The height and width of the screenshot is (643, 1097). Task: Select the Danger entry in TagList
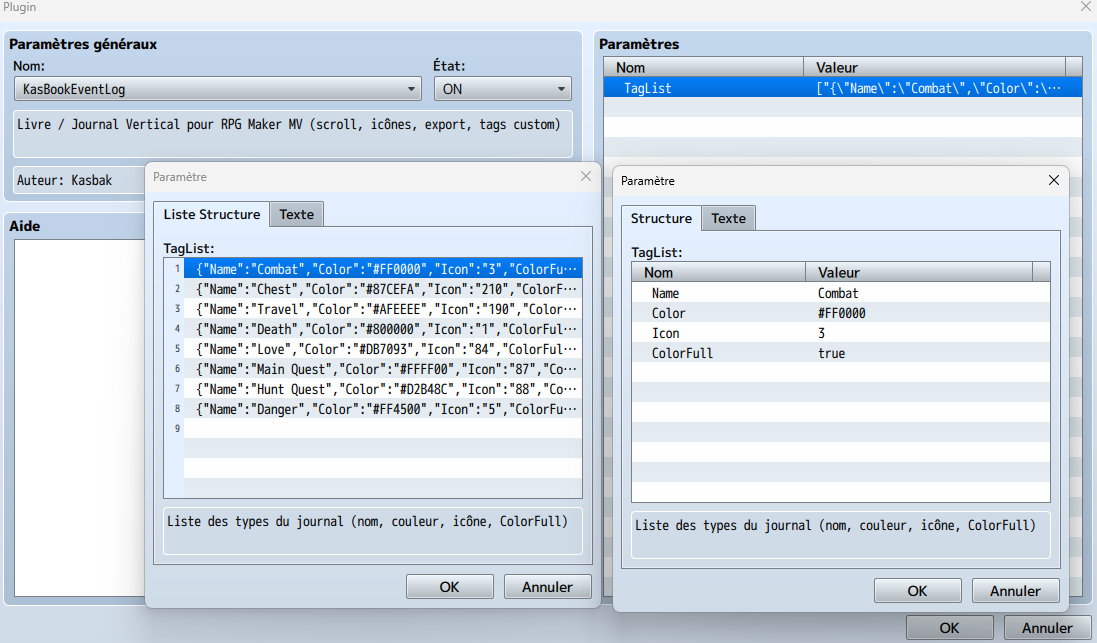tap(383, 409)
